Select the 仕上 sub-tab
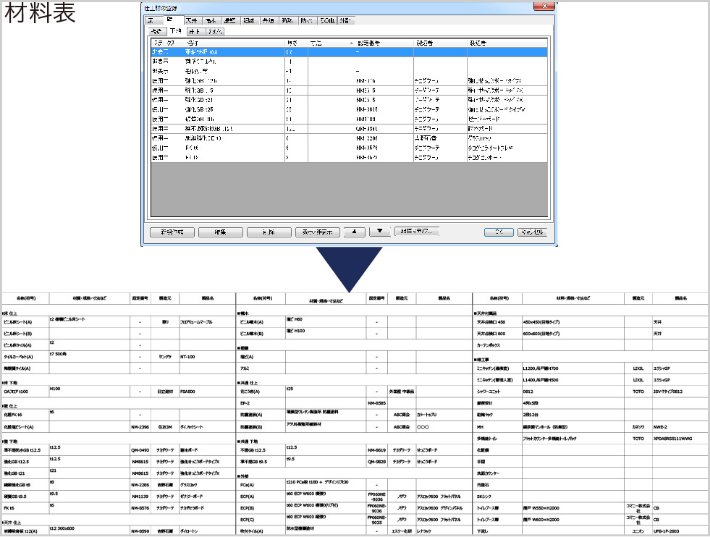 [x=194, y=32]
